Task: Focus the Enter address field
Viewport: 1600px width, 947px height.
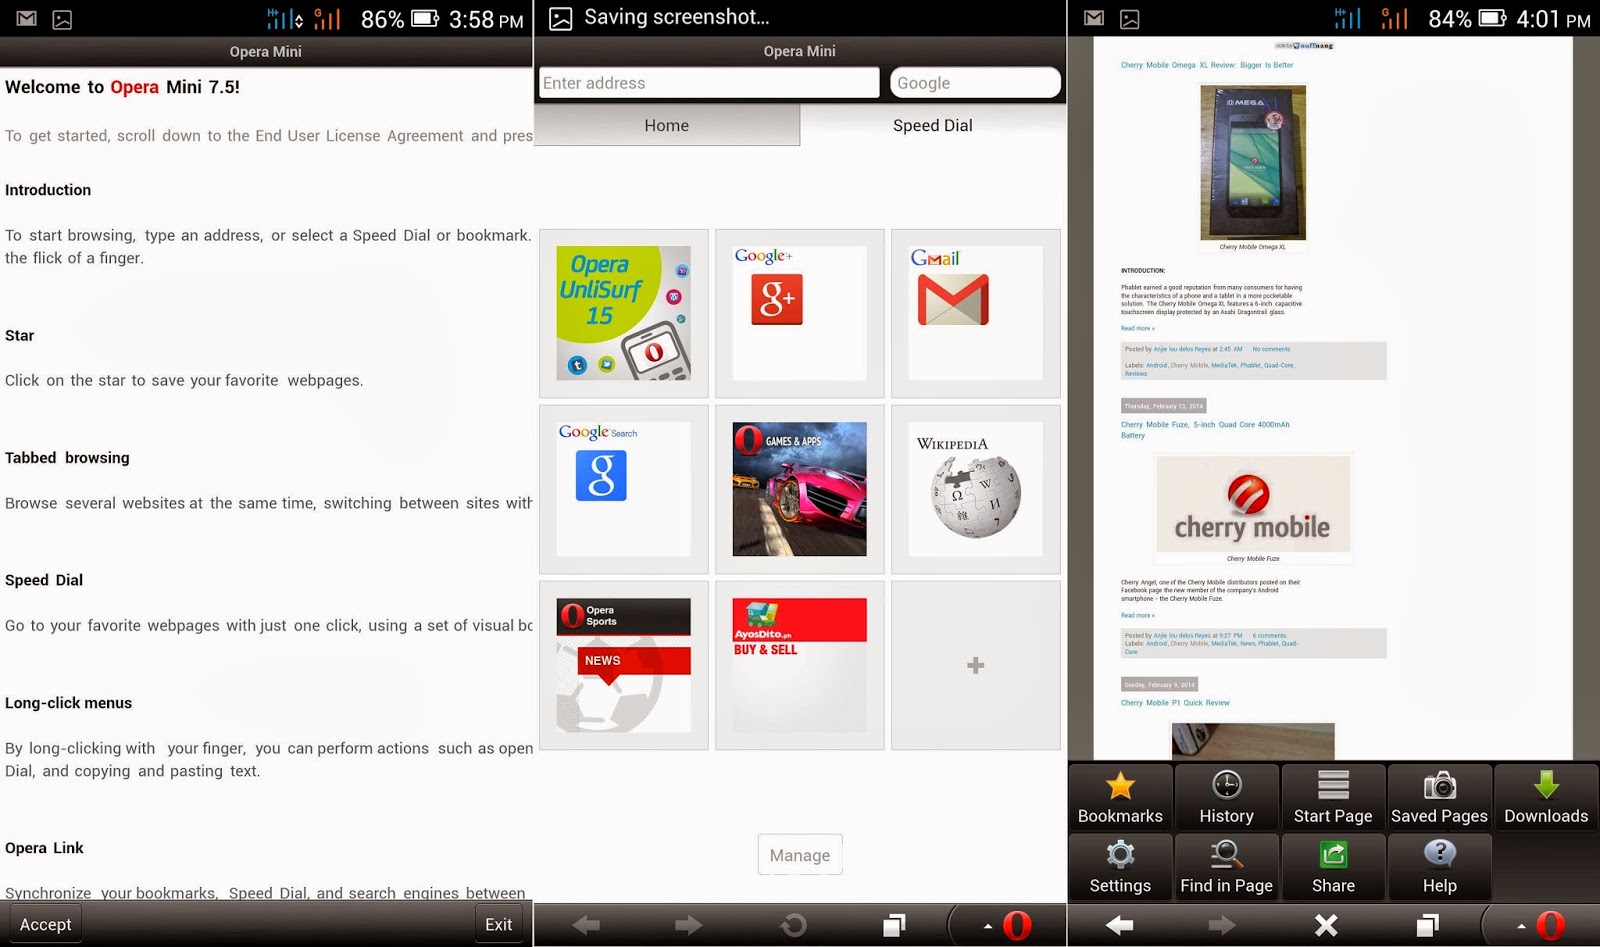Action: [x=709, y=83]
